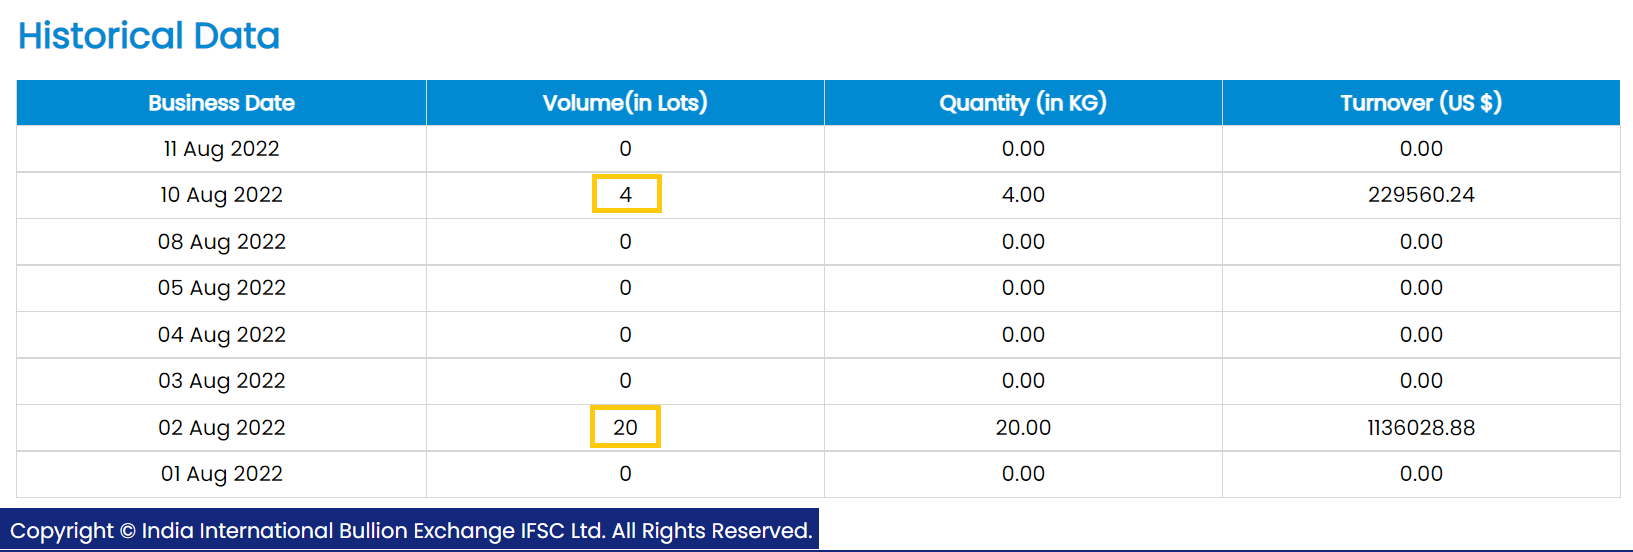Click the 11 Aug 2022 date cell

click(221, 149)
